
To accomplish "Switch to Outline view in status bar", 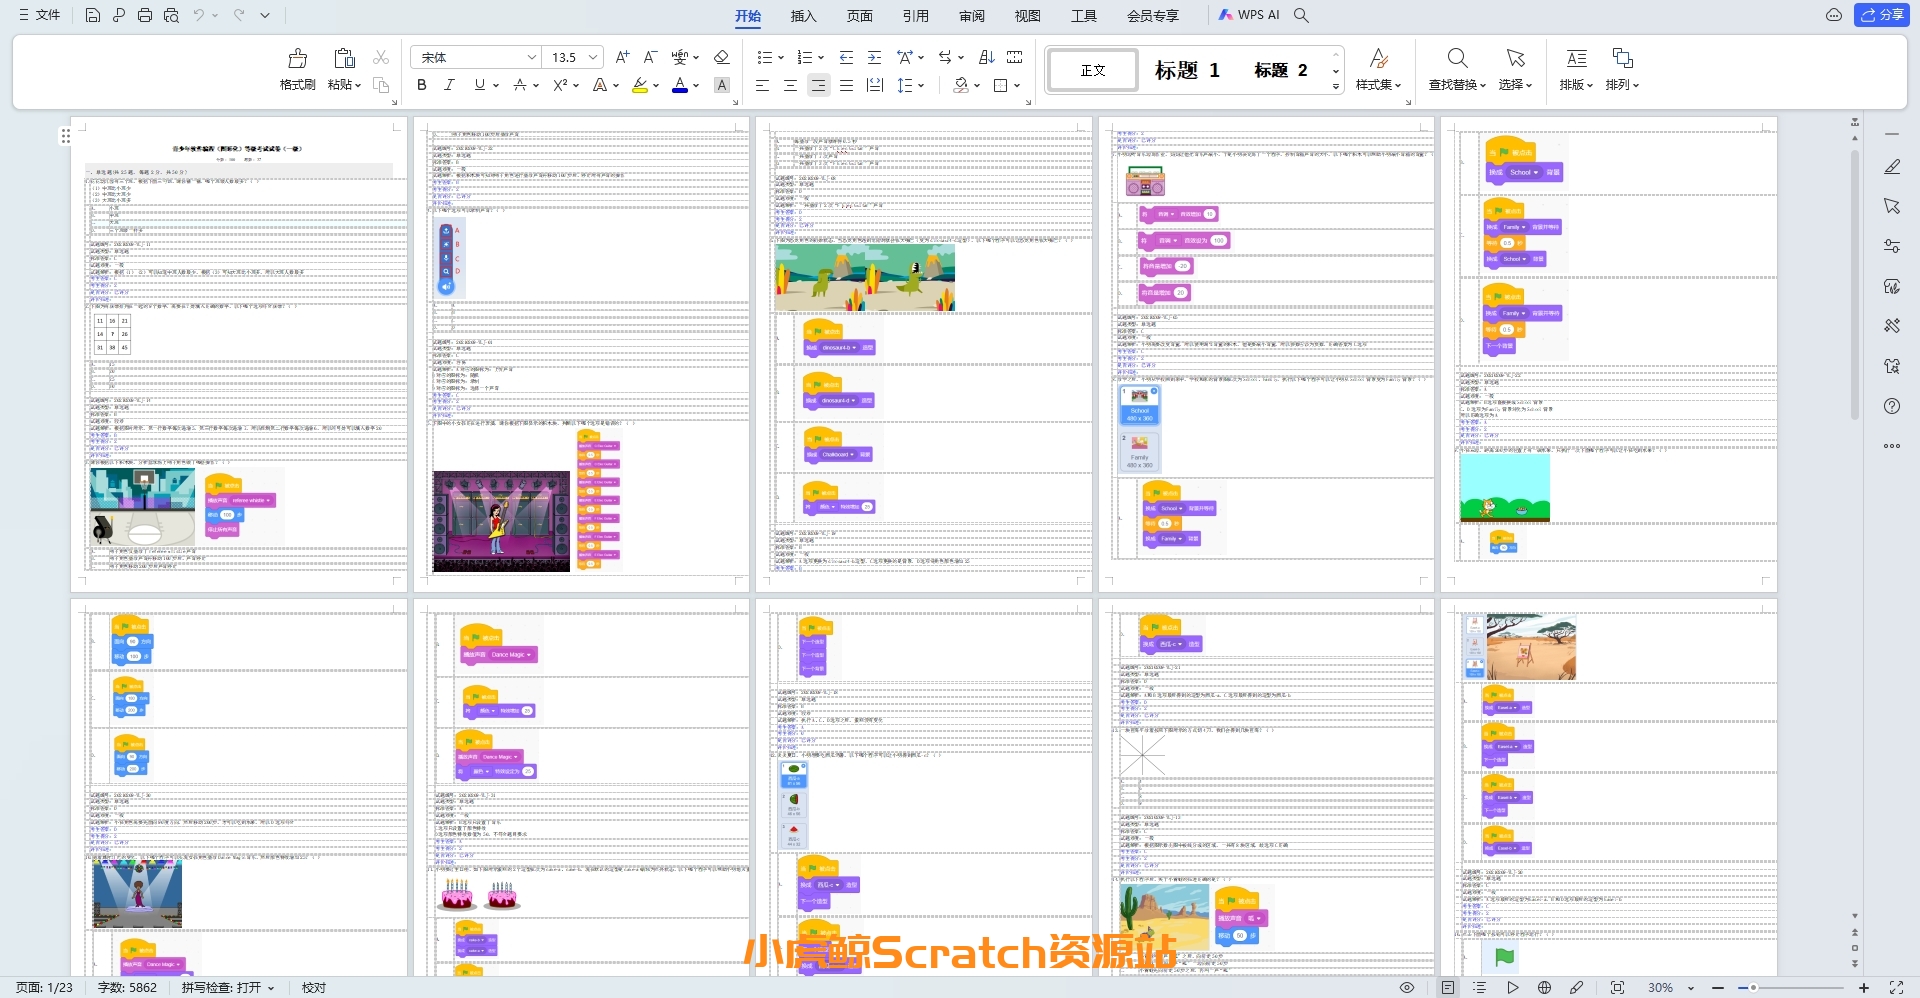I will point(1480,987).
